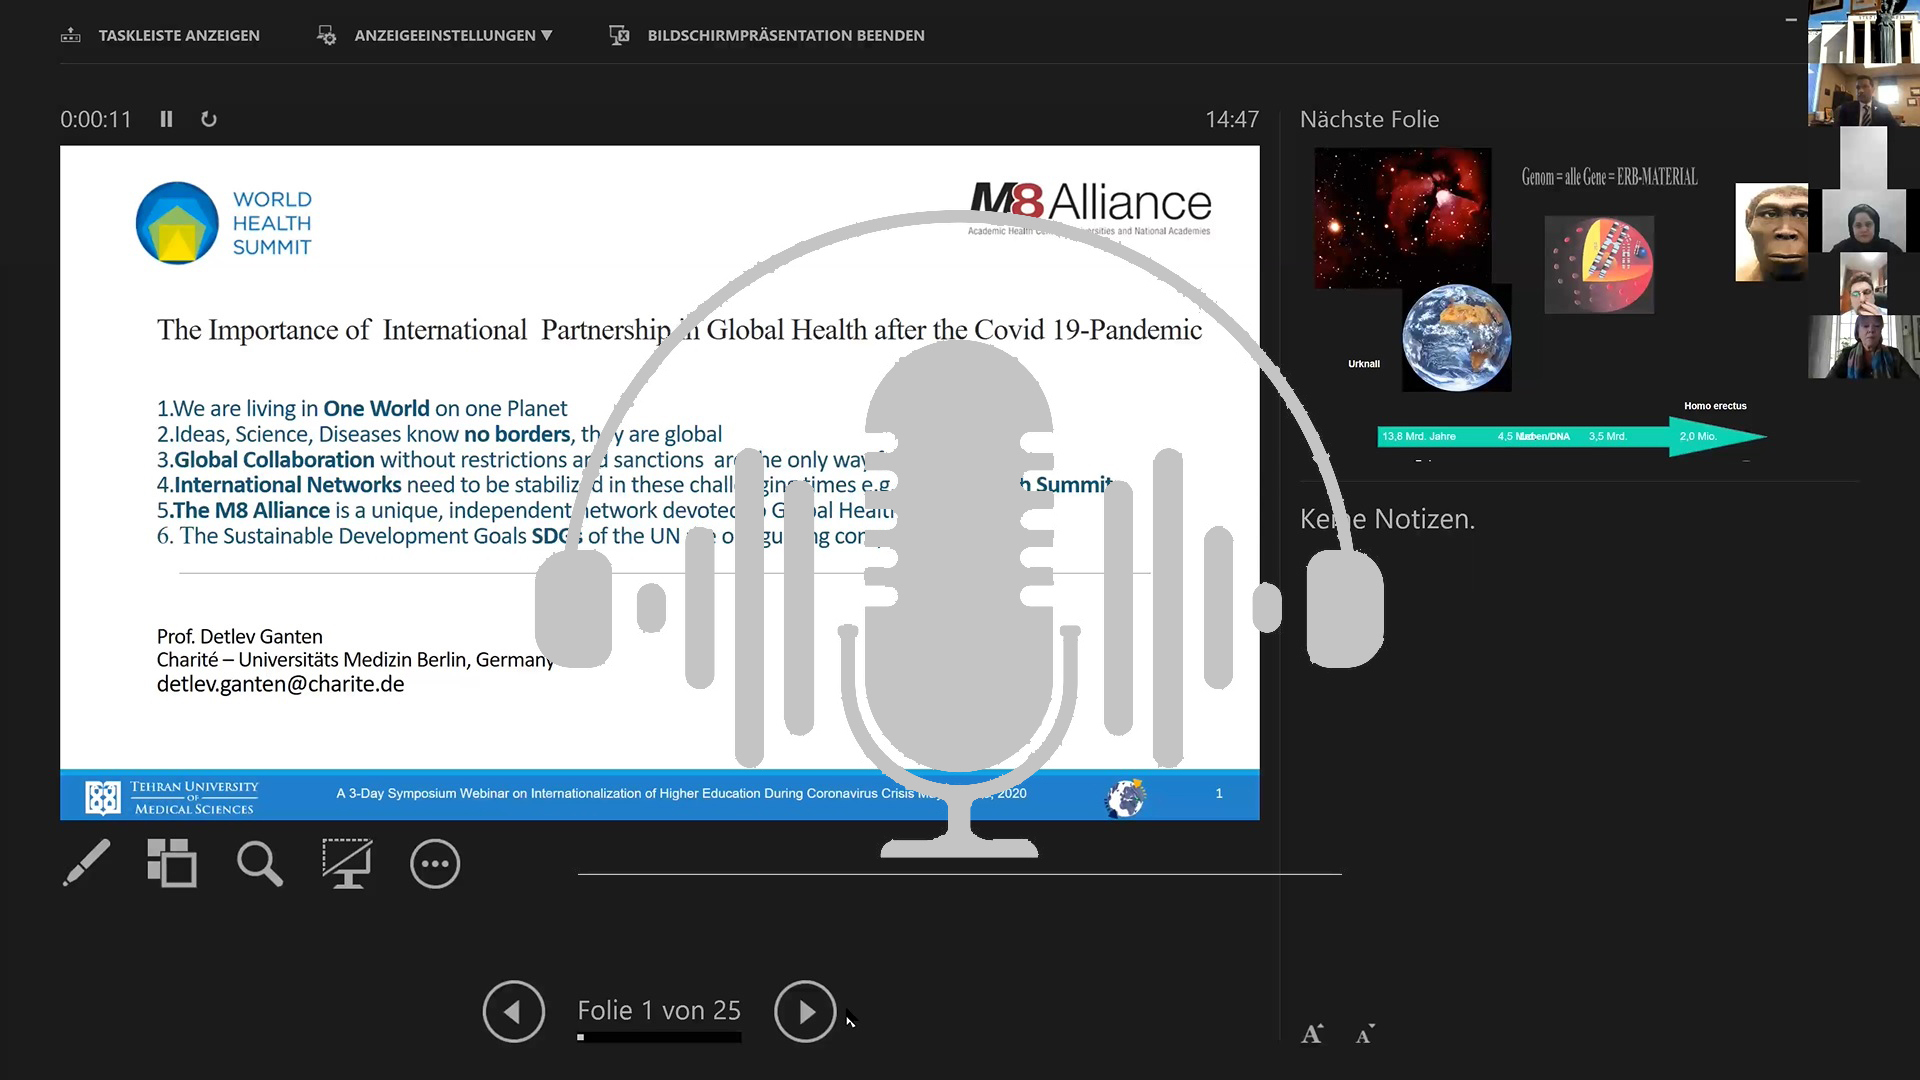Advance to the next slide
Image resolution: width=1920 pixels, height=1080 pixels.
805,1011
